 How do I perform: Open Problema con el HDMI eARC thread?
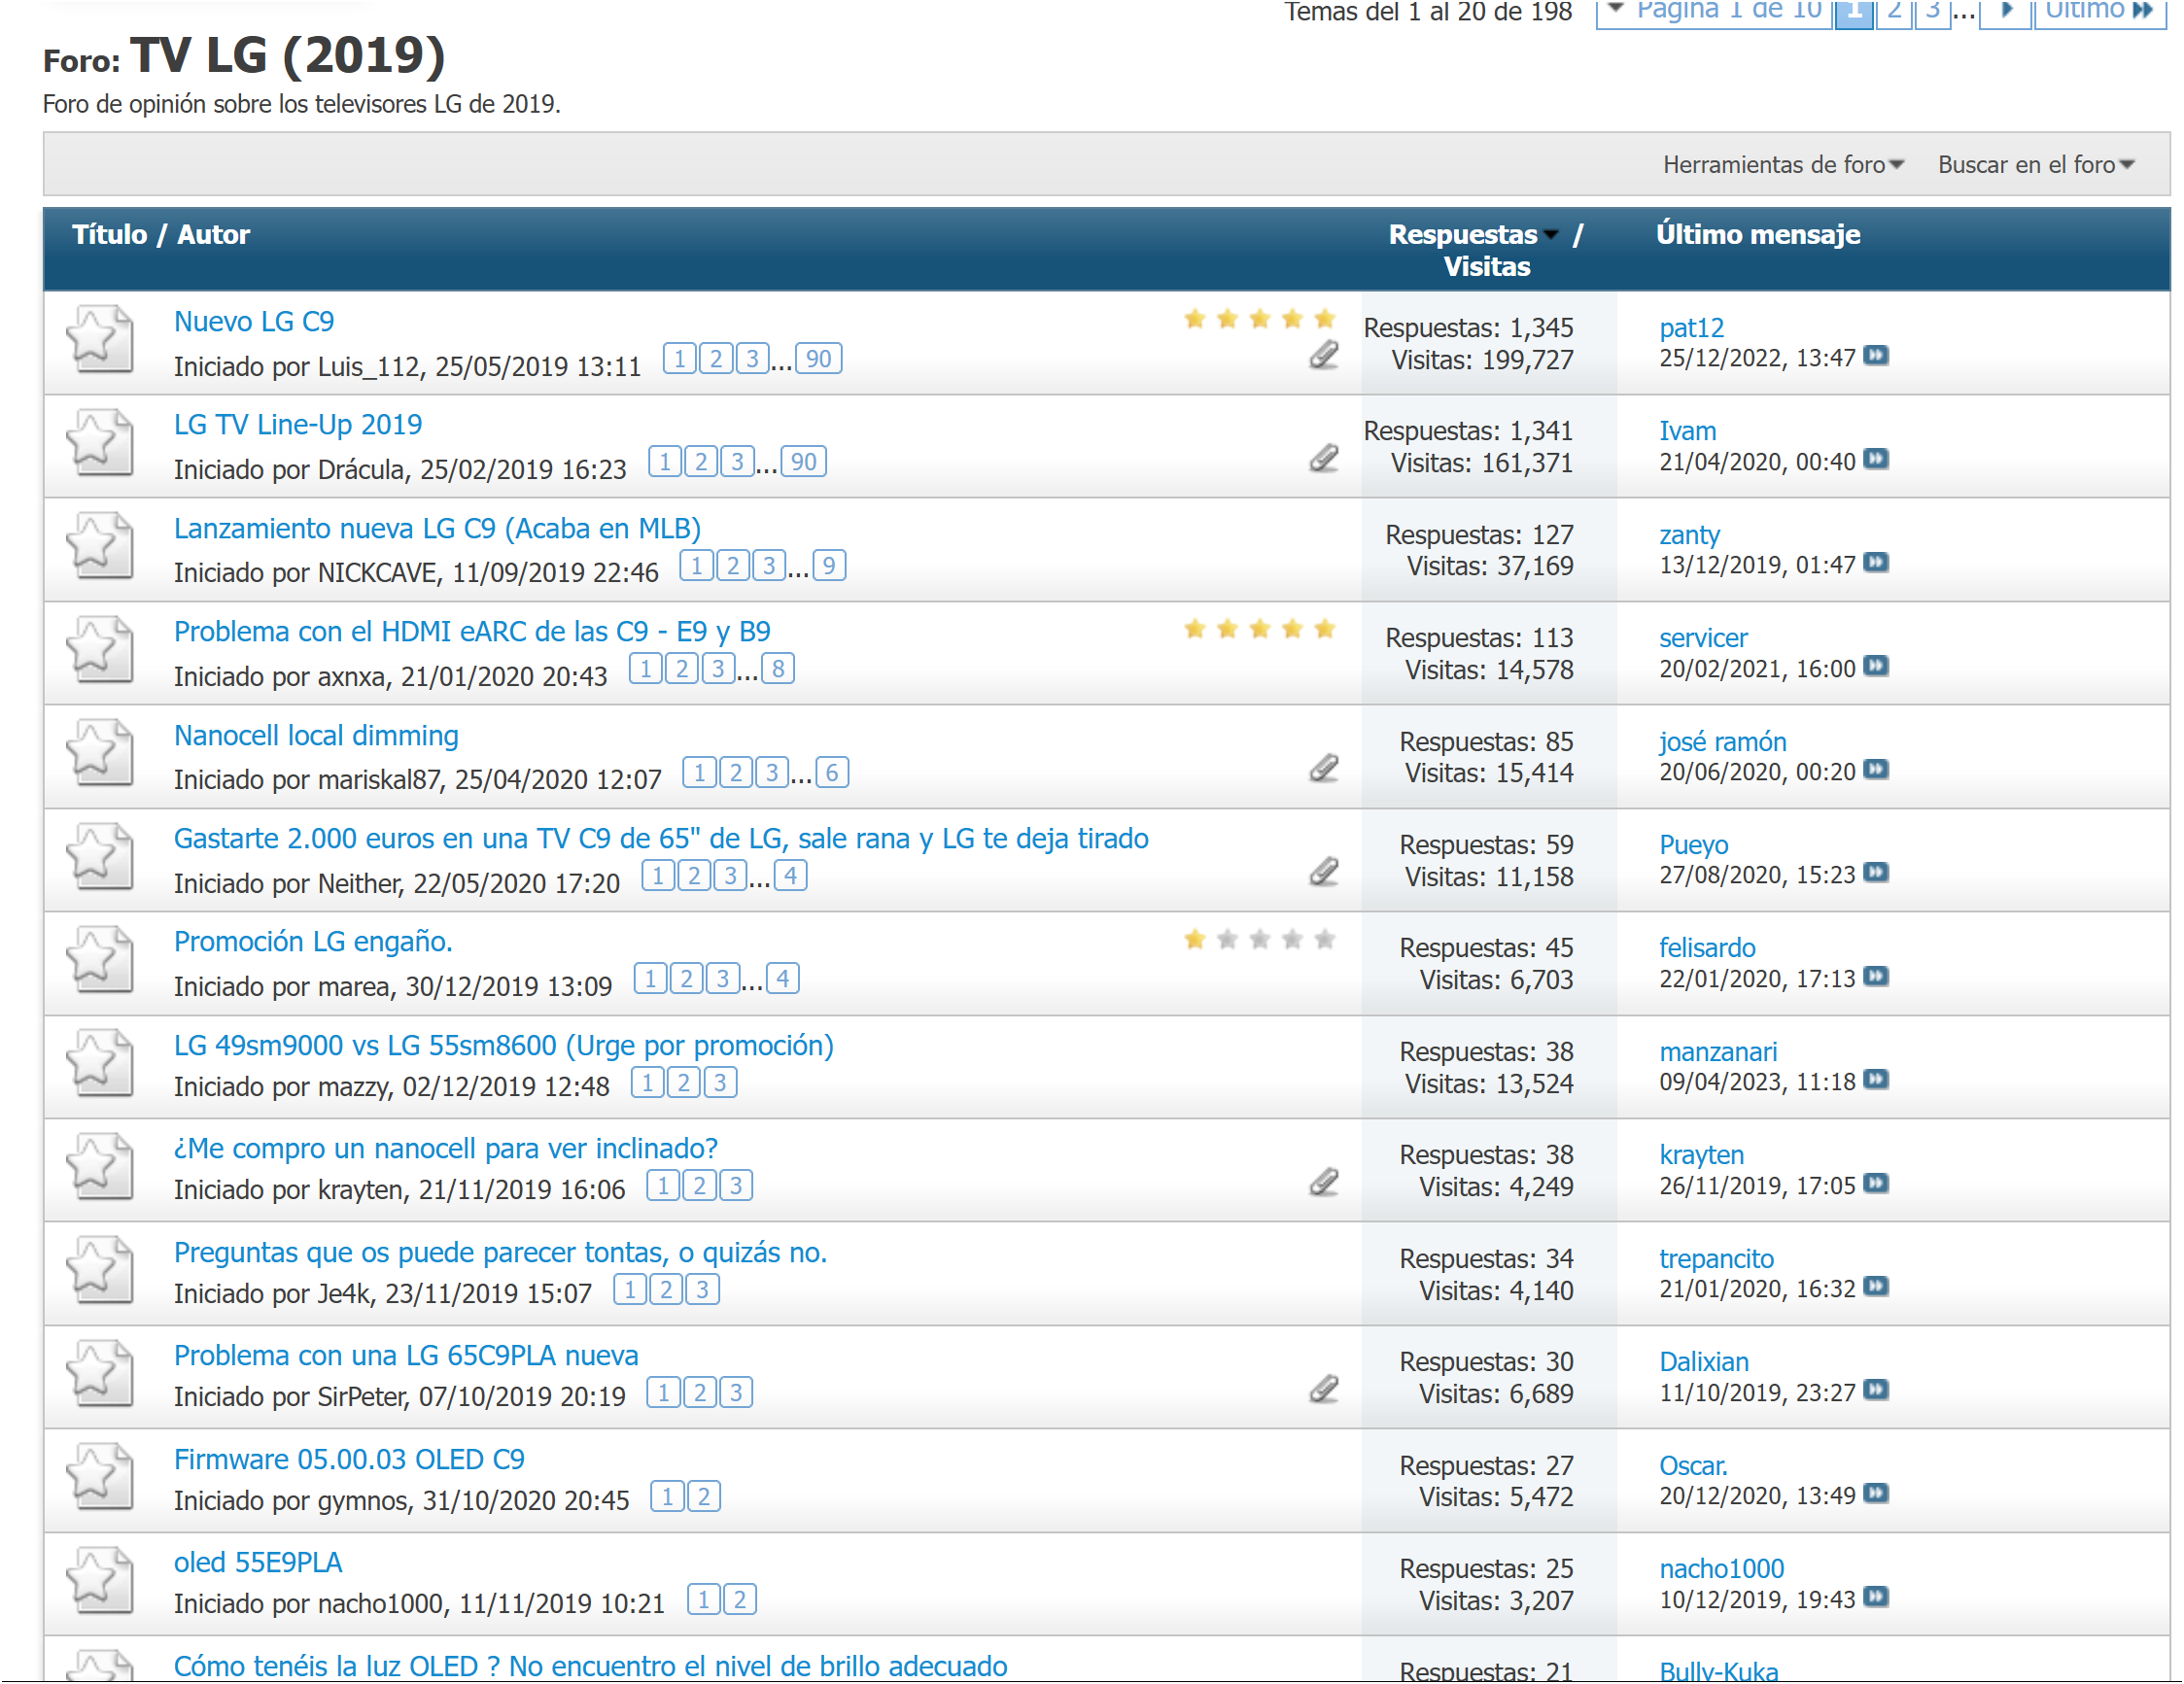(x=472, y=632)
